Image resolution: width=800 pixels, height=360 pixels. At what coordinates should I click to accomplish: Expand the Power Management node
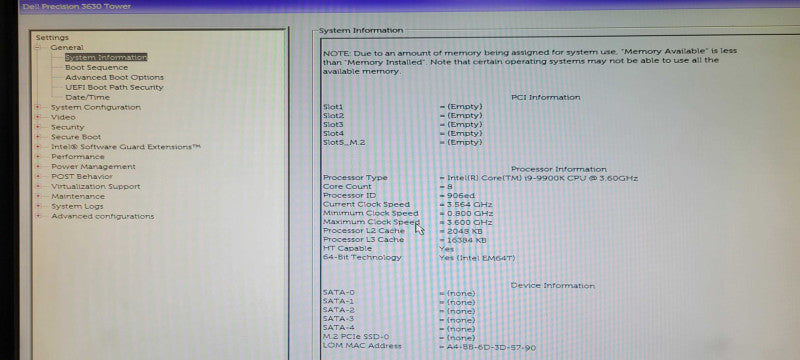click(38, 167)
